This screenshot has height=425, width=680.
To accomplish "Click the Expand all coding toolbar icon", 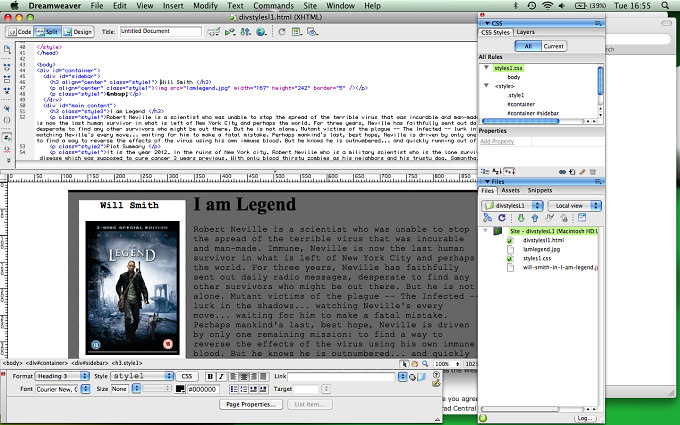I will click(x=7, y=91).
